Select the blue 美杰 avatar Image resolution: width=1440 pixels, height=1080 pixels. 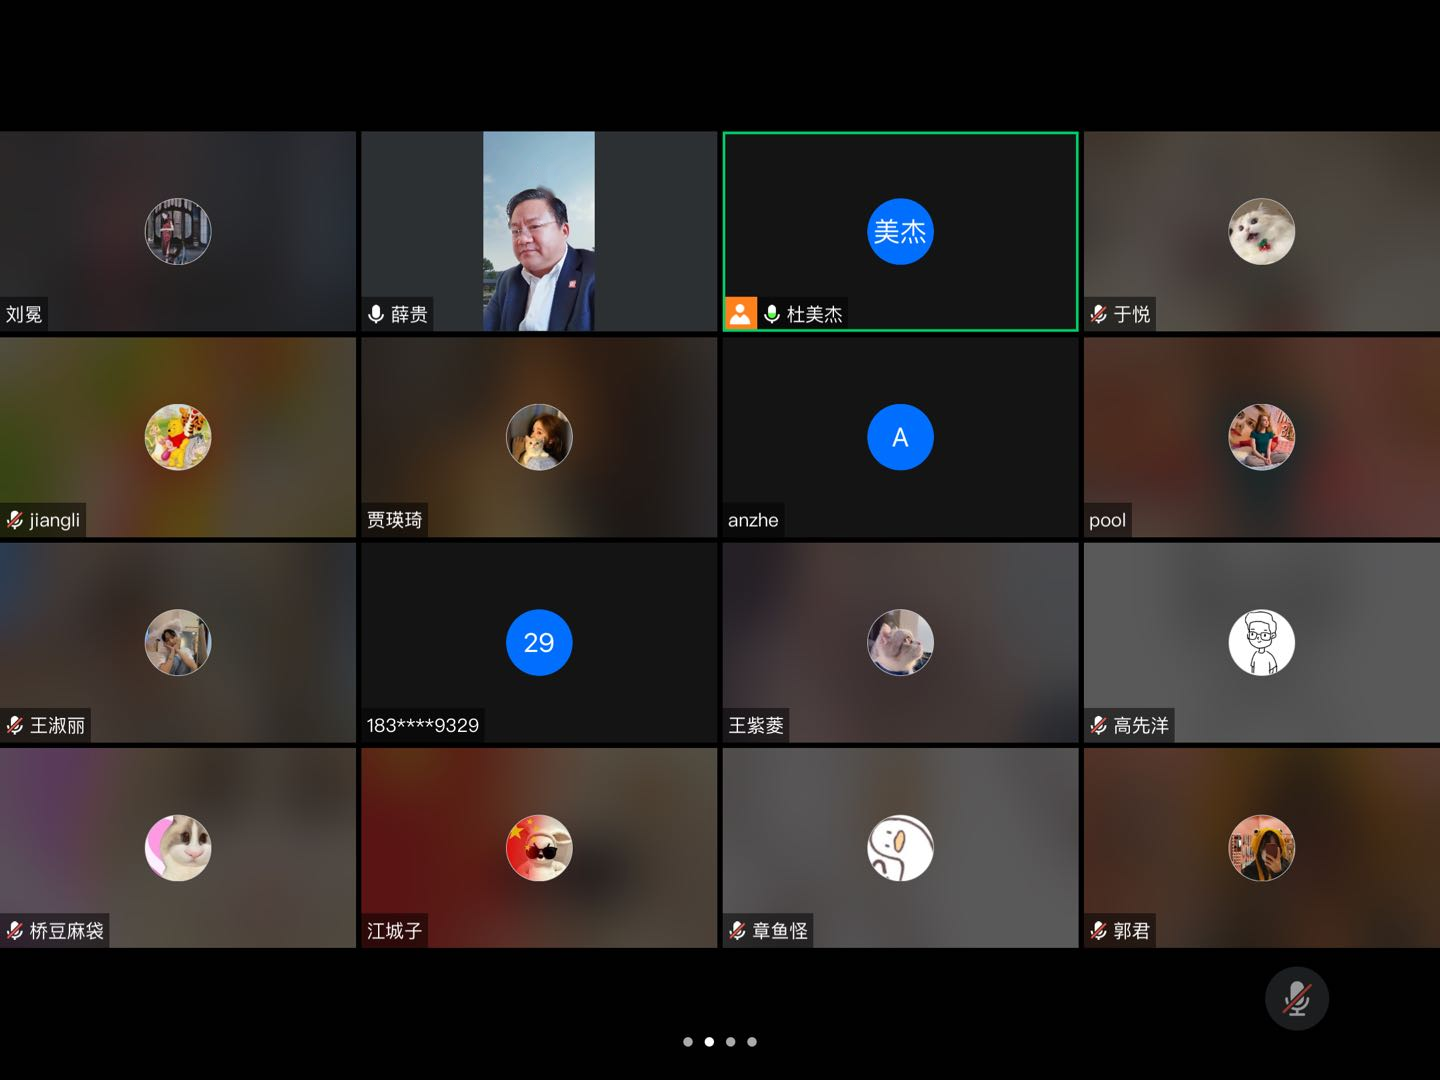(x=900, y=231)
